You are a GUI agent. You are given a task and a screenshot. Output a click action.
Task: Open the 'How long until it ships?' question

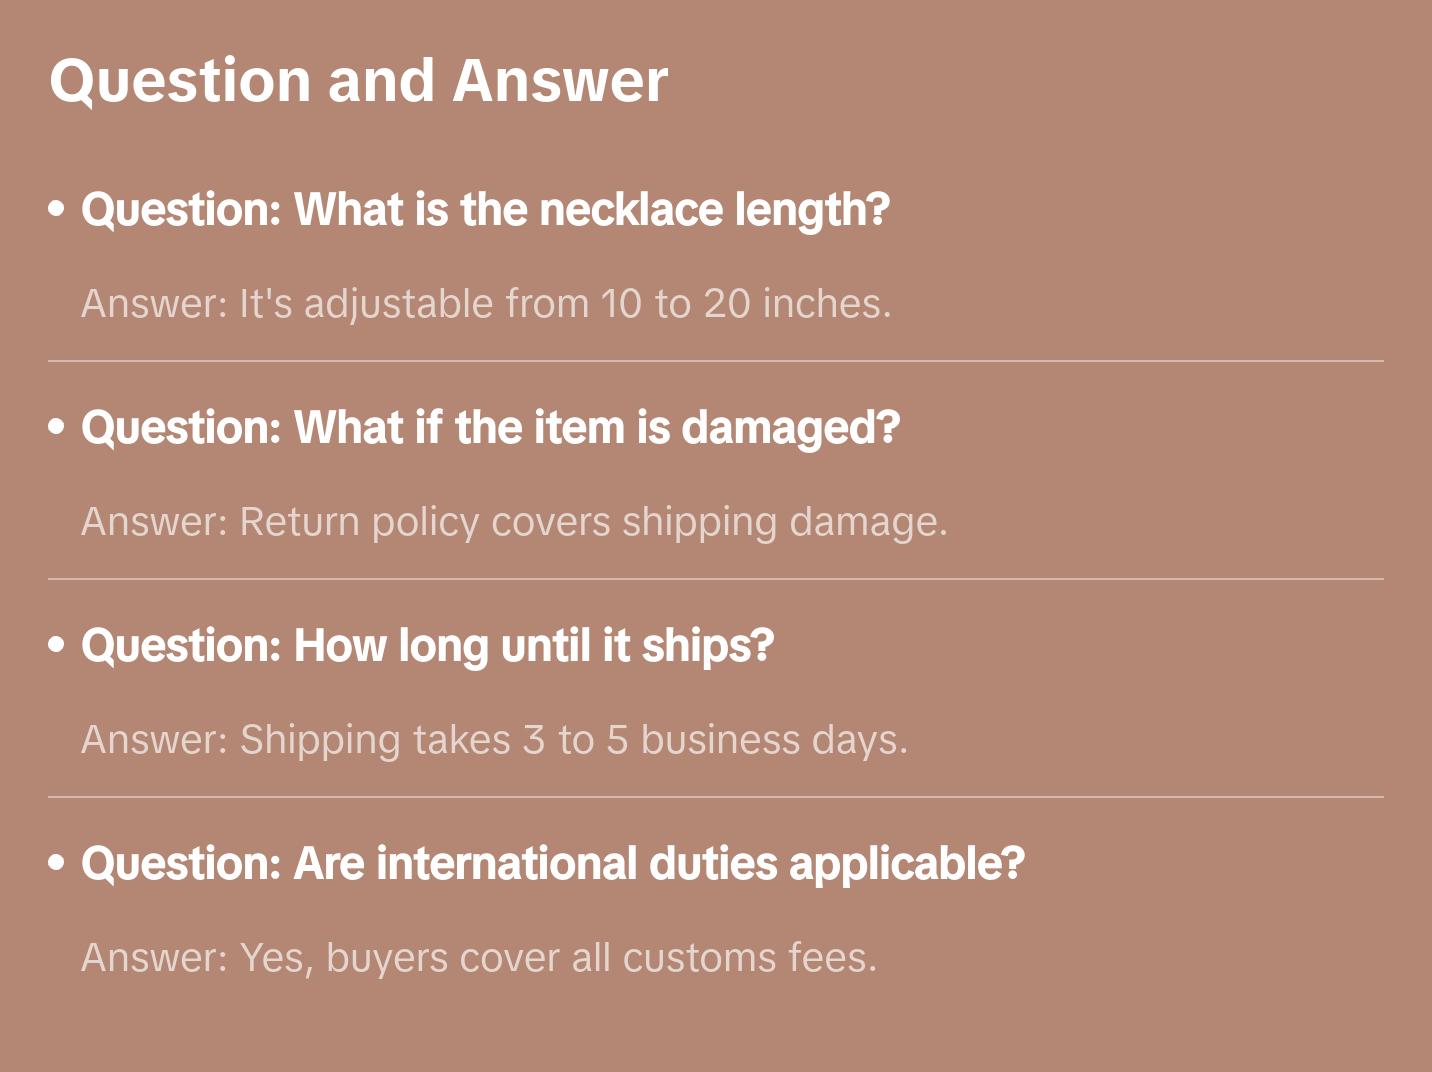[427, 646]
